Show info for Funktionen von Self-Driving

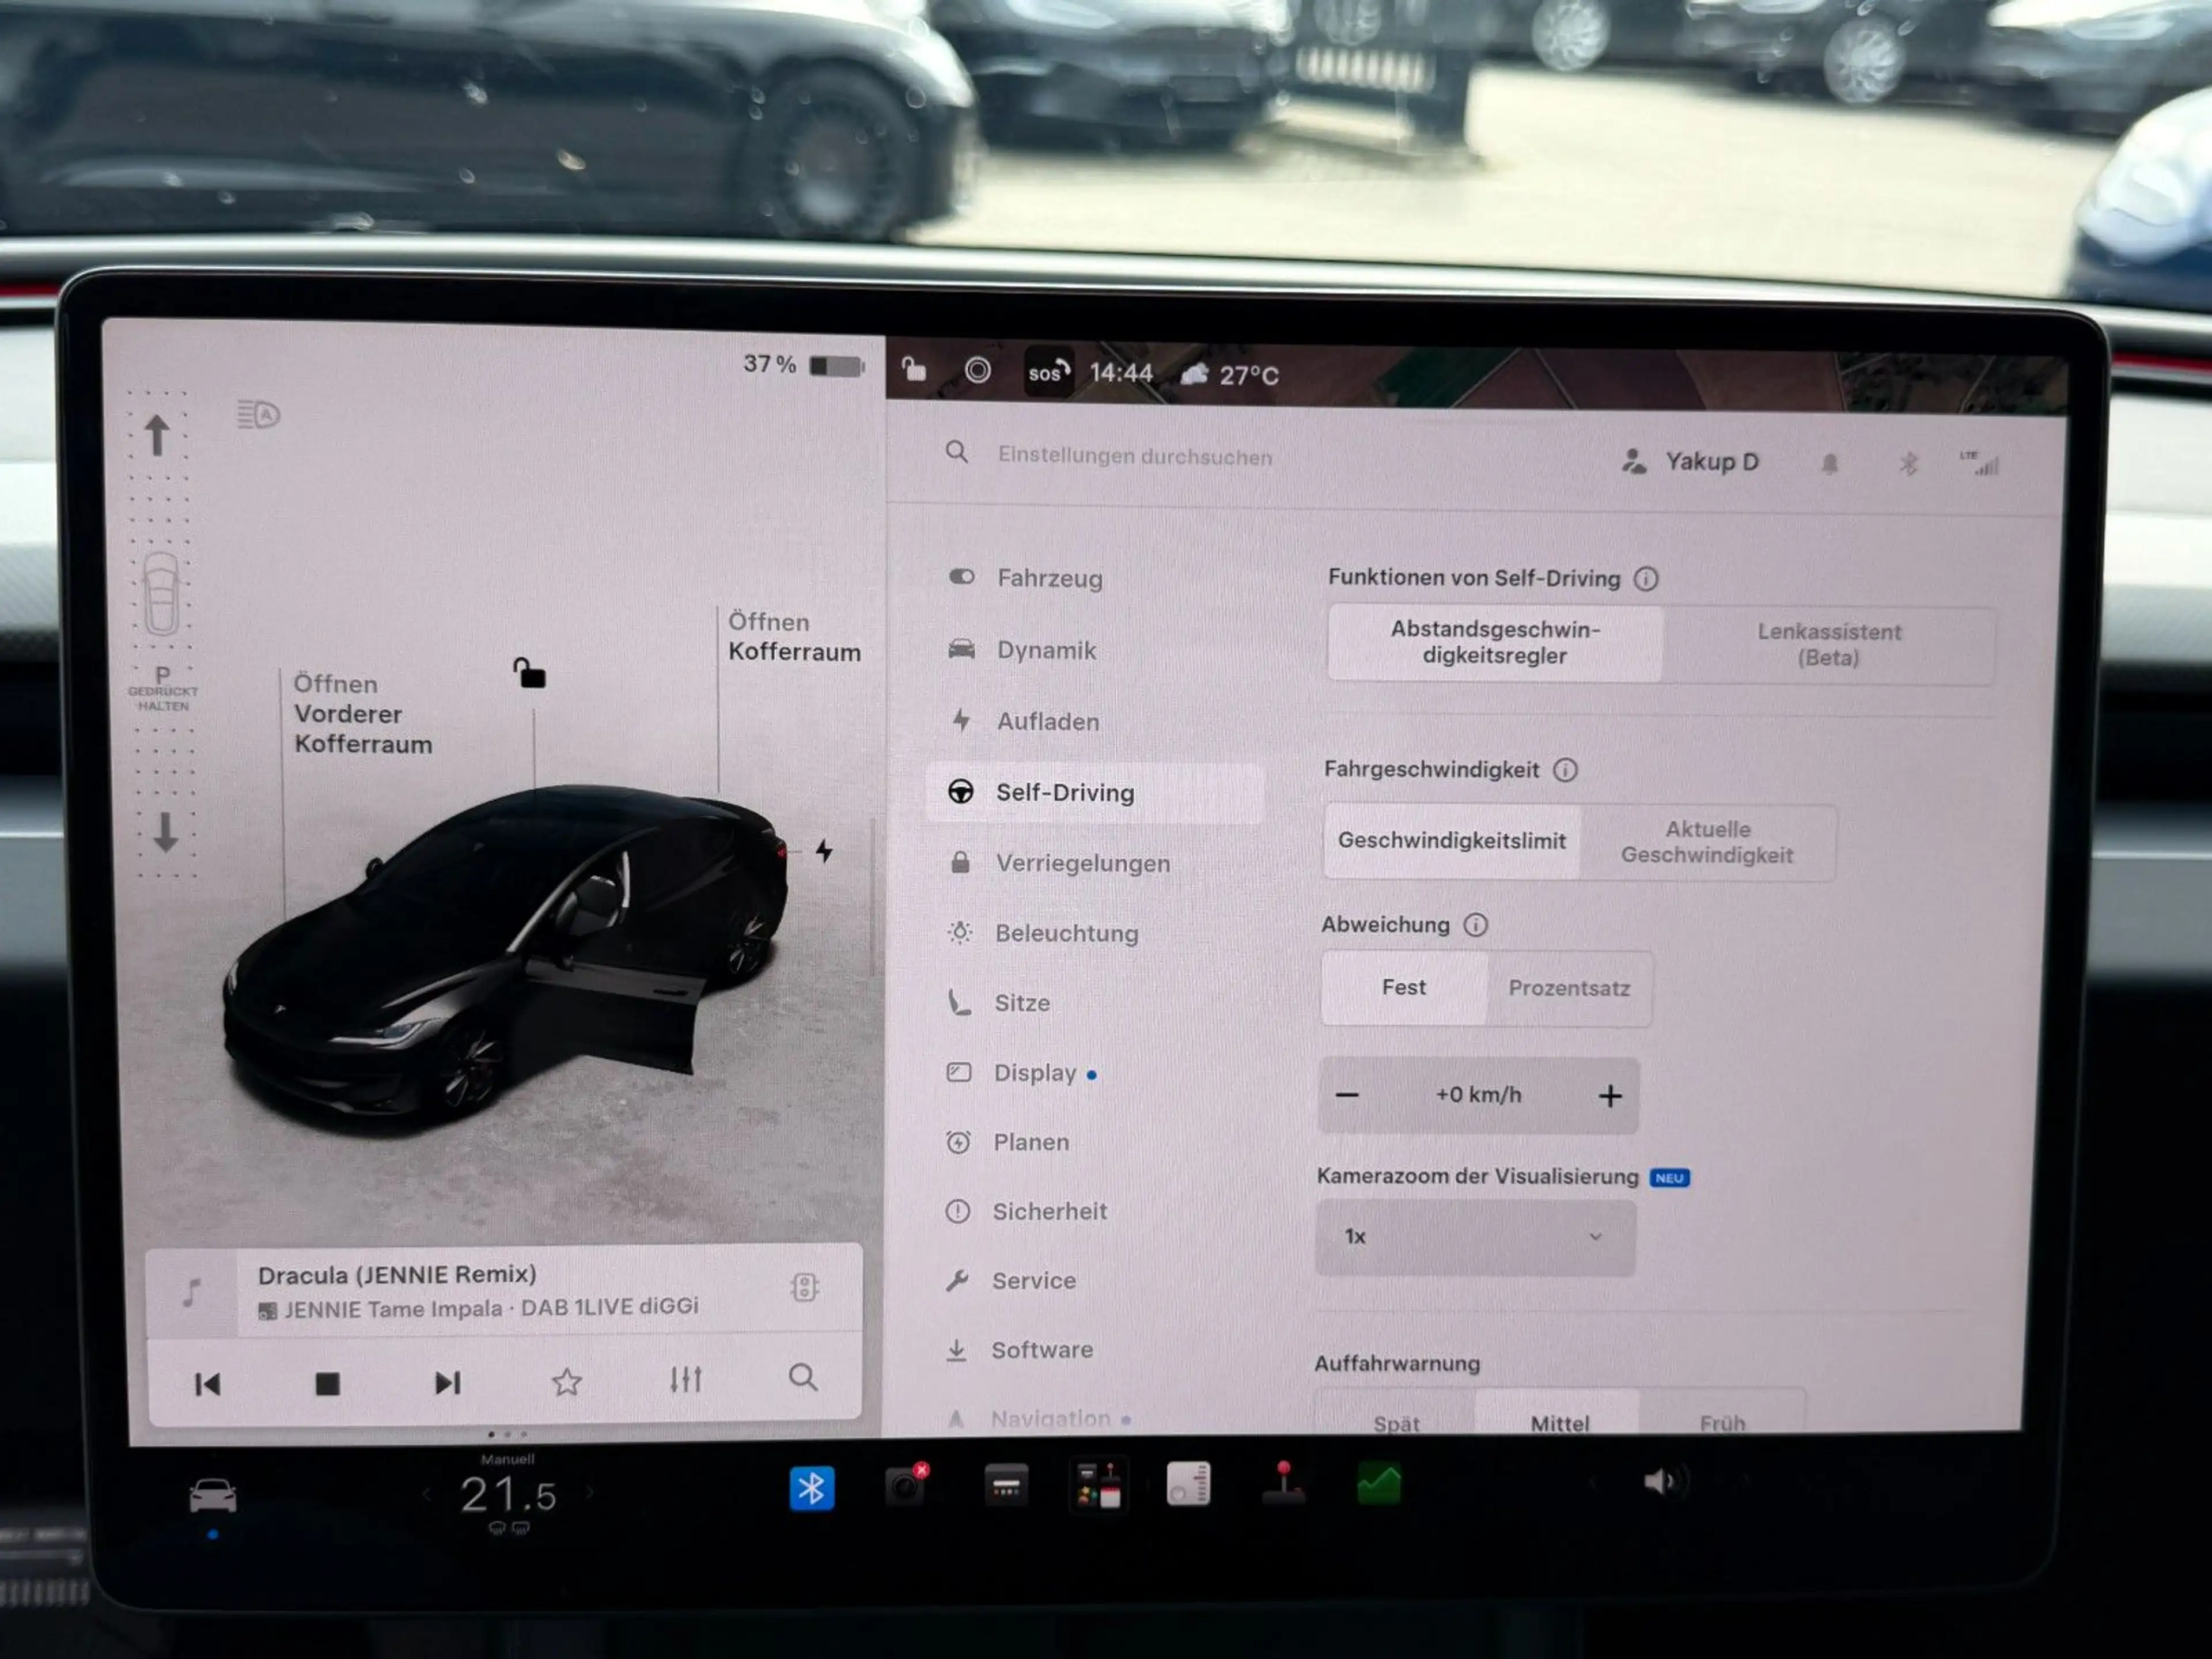[1646, 579]
